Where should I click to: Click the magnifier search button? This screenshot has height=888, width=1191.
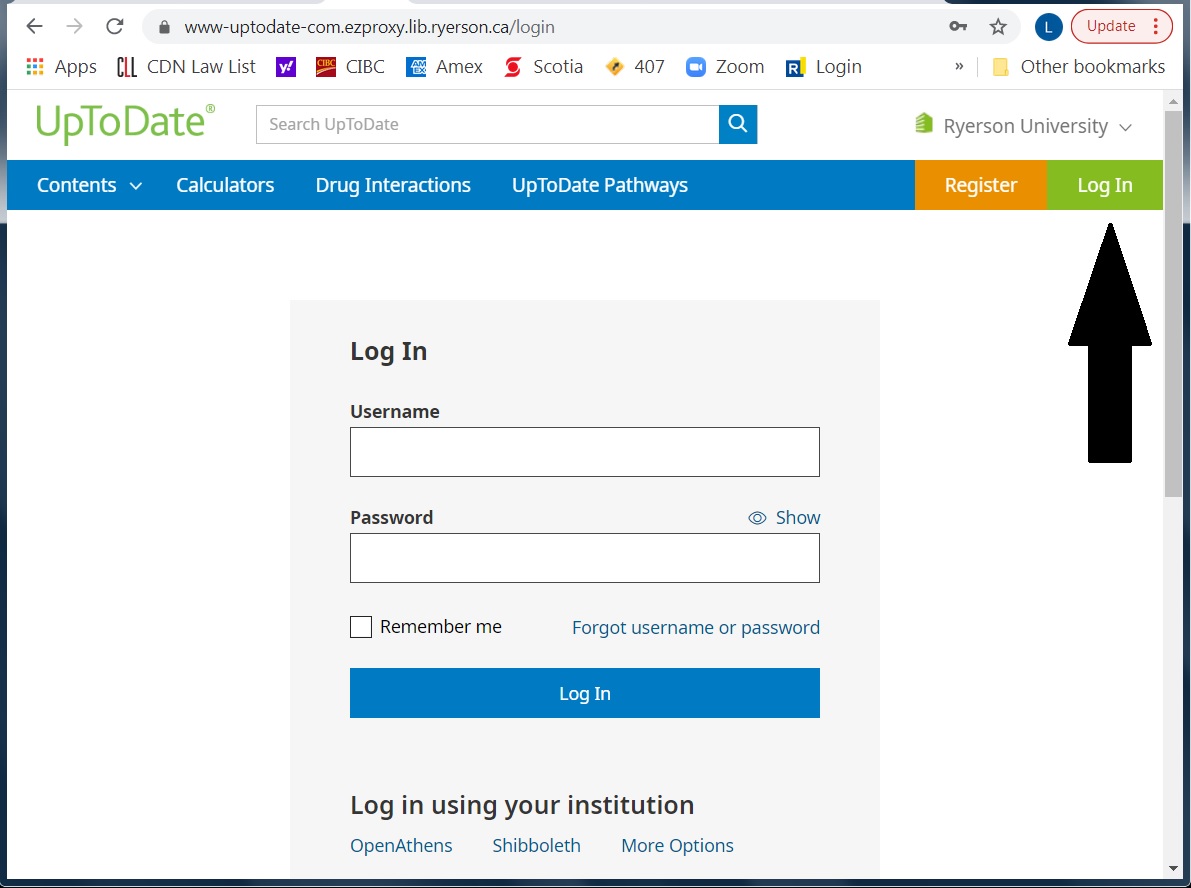tap(738, 125)
